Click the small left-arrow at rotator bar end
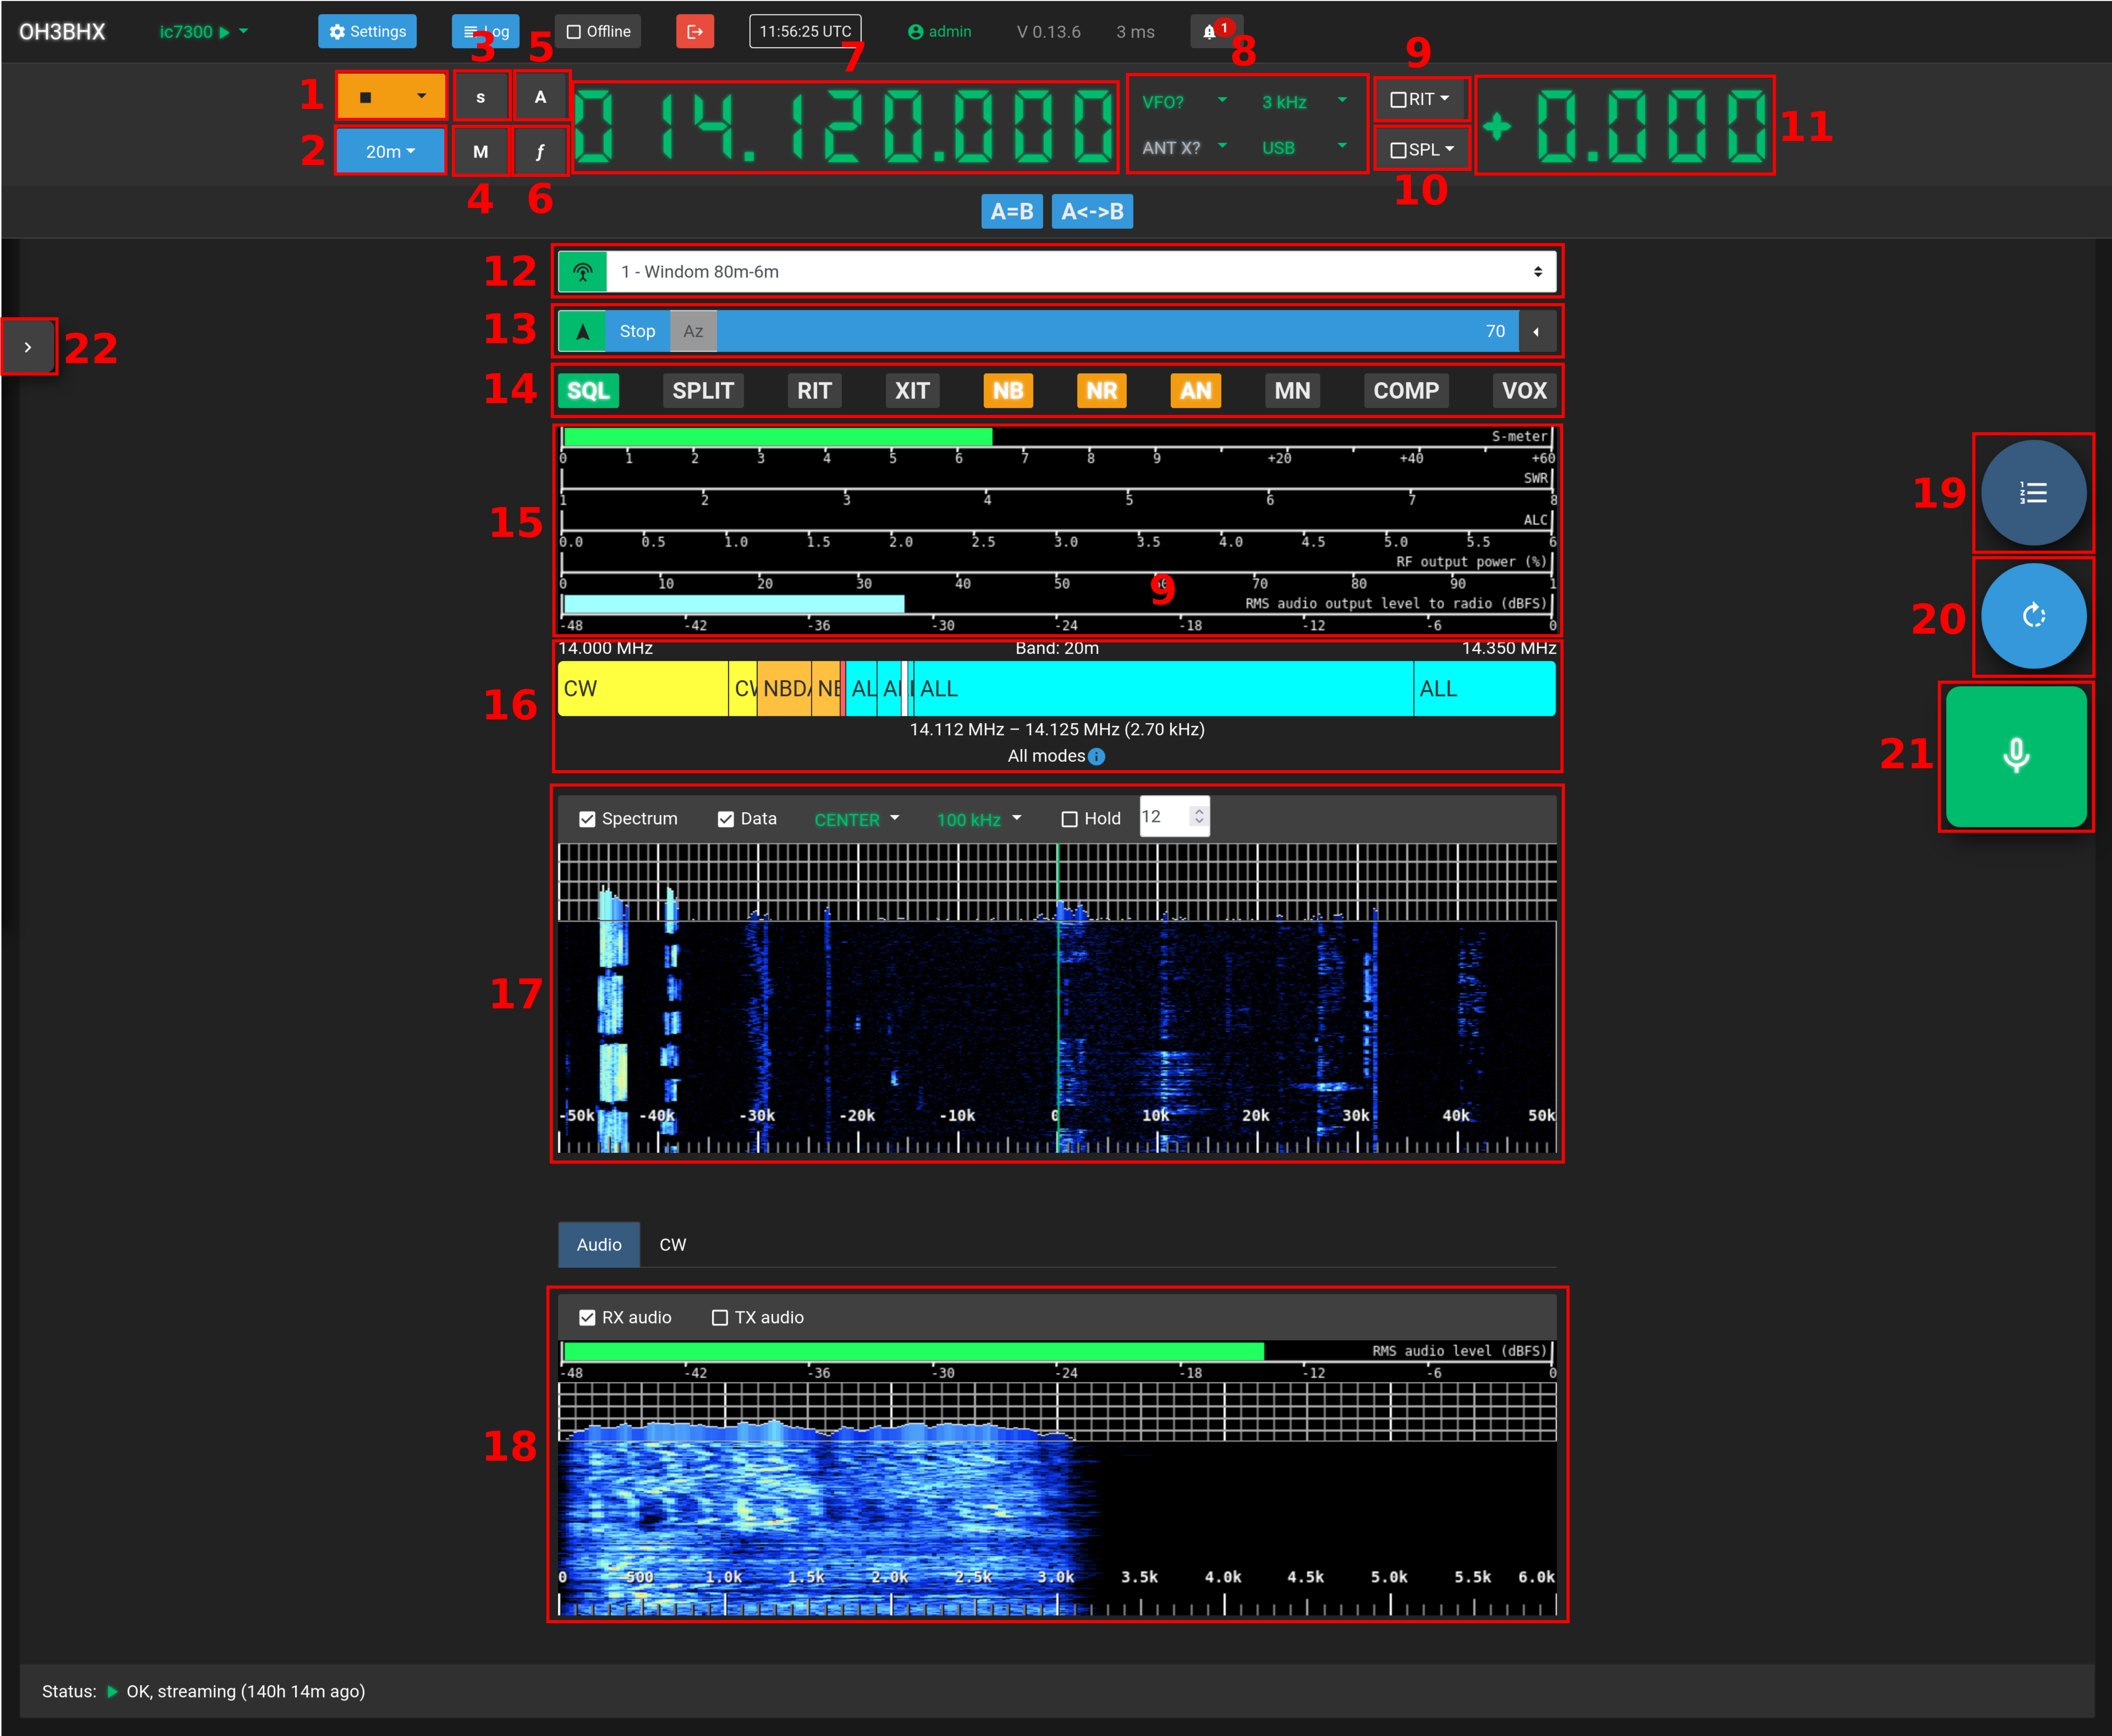The width and height of the screenshot is (2112, 1736). pos(1536,331)
